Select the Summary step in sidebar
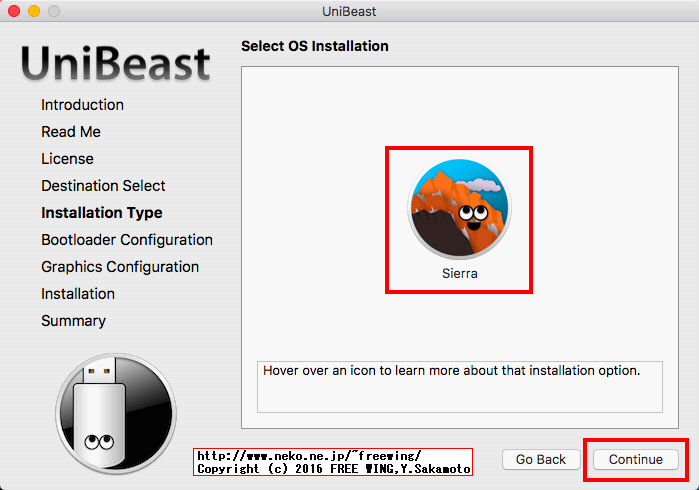 pyautogui.click(x=74, y=321)
